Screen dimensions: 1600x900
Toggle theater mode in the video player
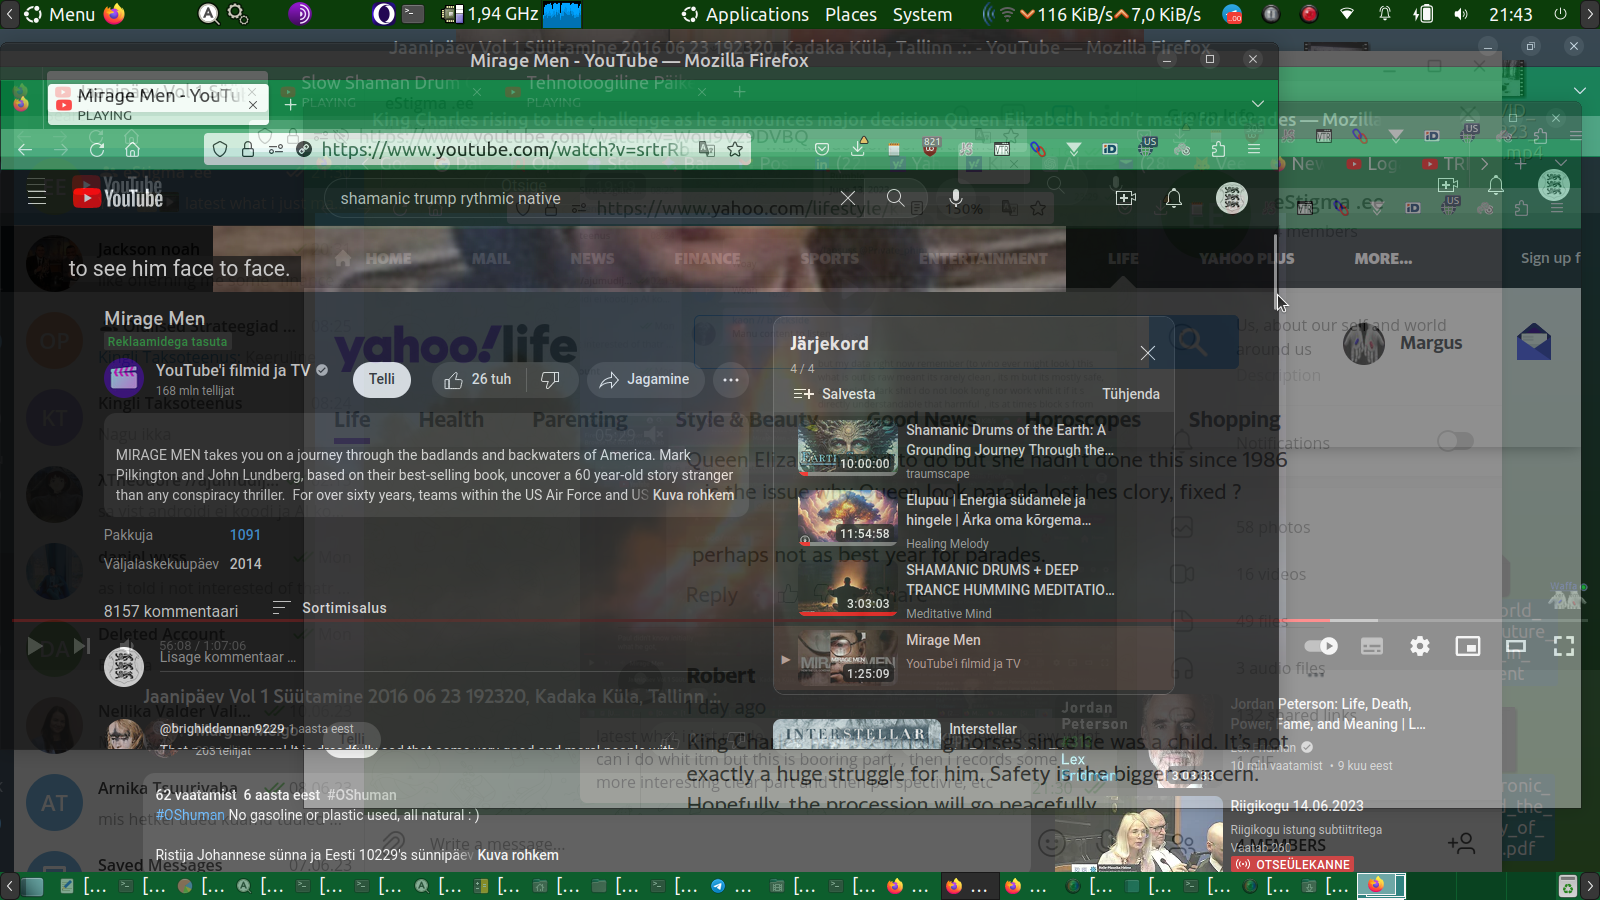pos(1516,646)
